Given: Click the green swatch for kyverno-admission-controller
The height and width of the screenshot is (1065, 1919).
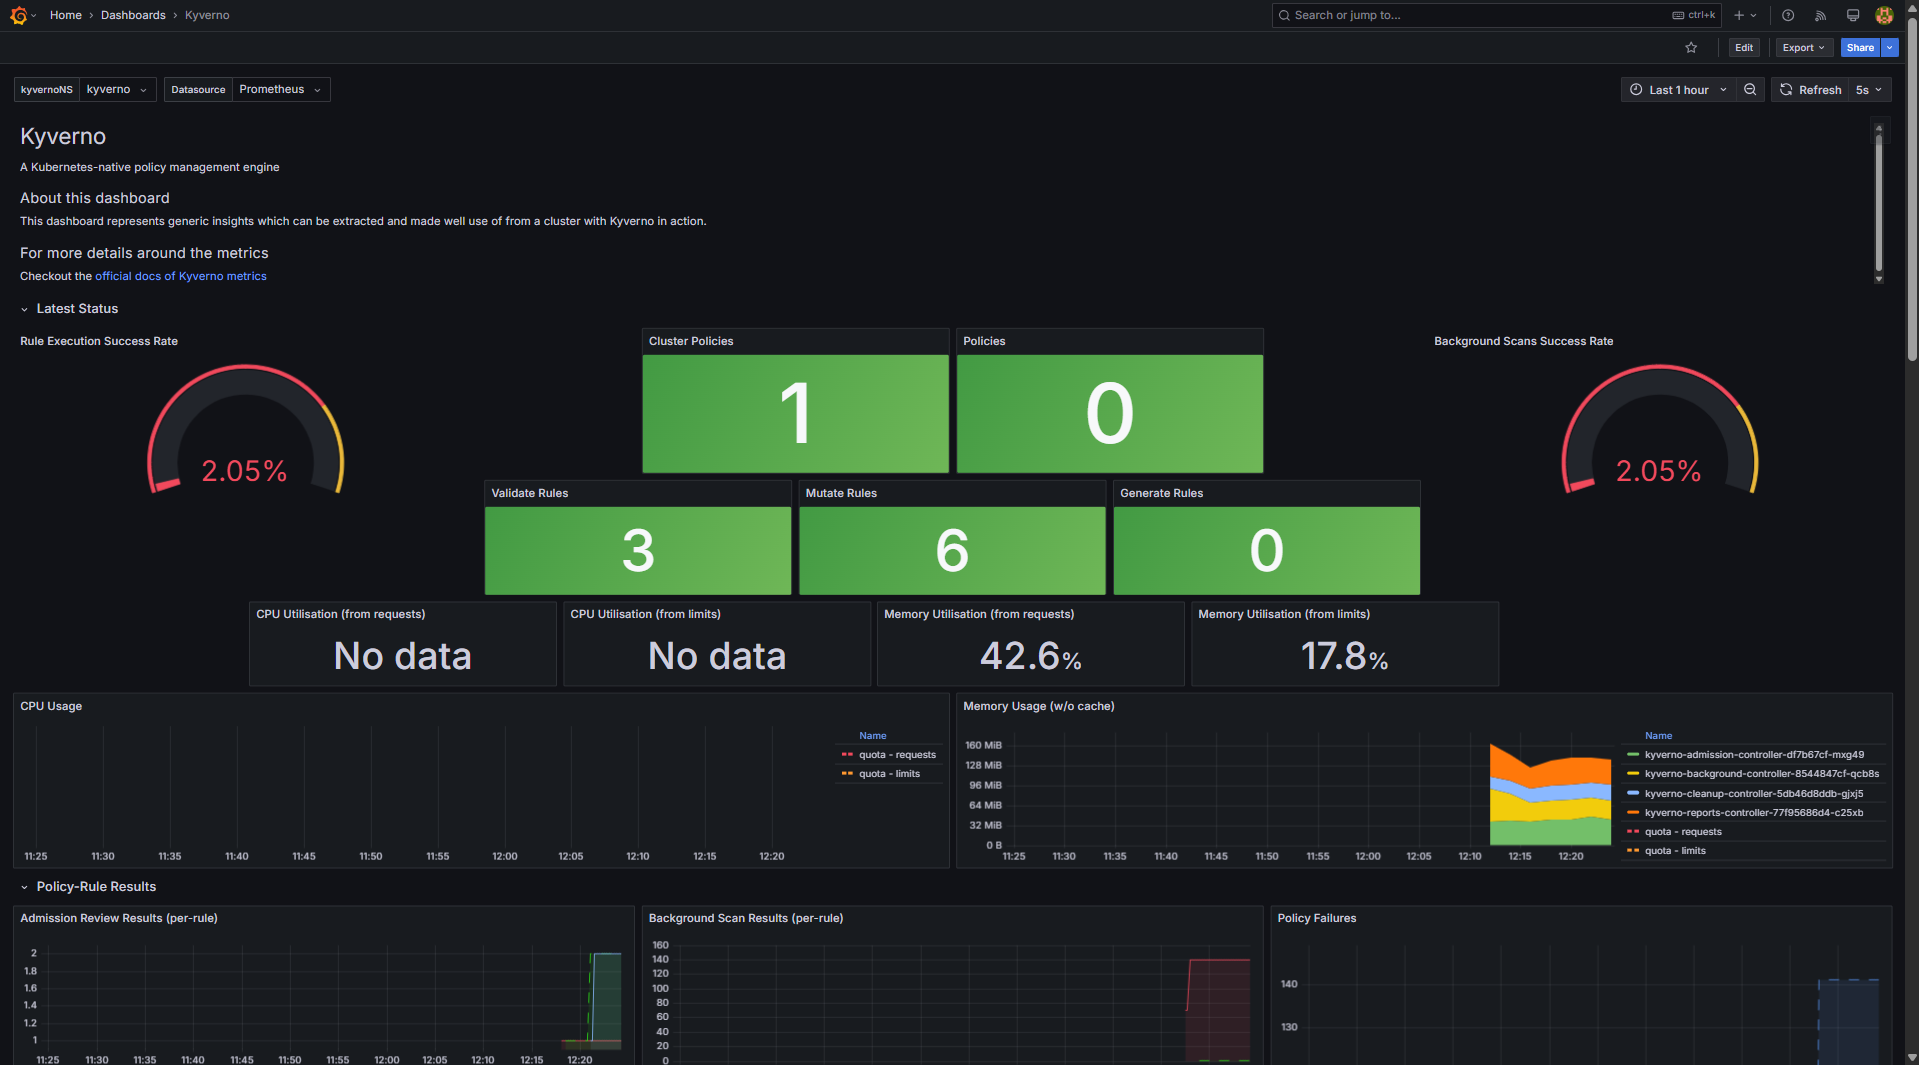Looking at the screenshot, I should 1633,755.
